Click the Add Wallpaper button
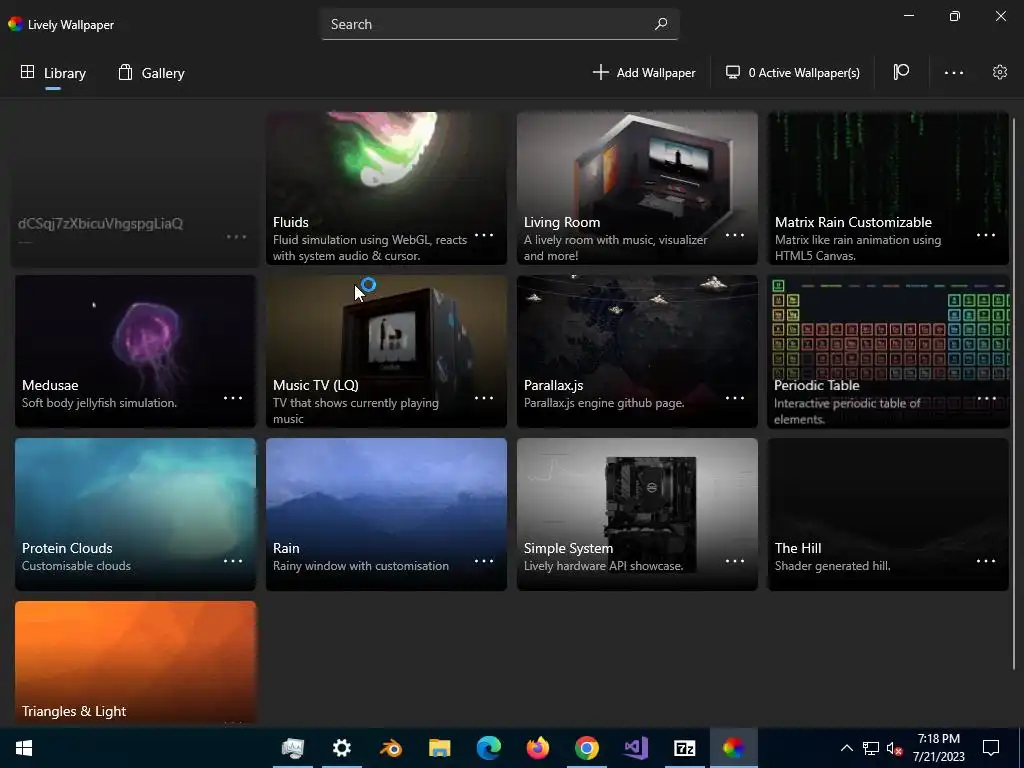Image resolution: width=1024 pixels, height=768 pixels. (x=644, y=72)
